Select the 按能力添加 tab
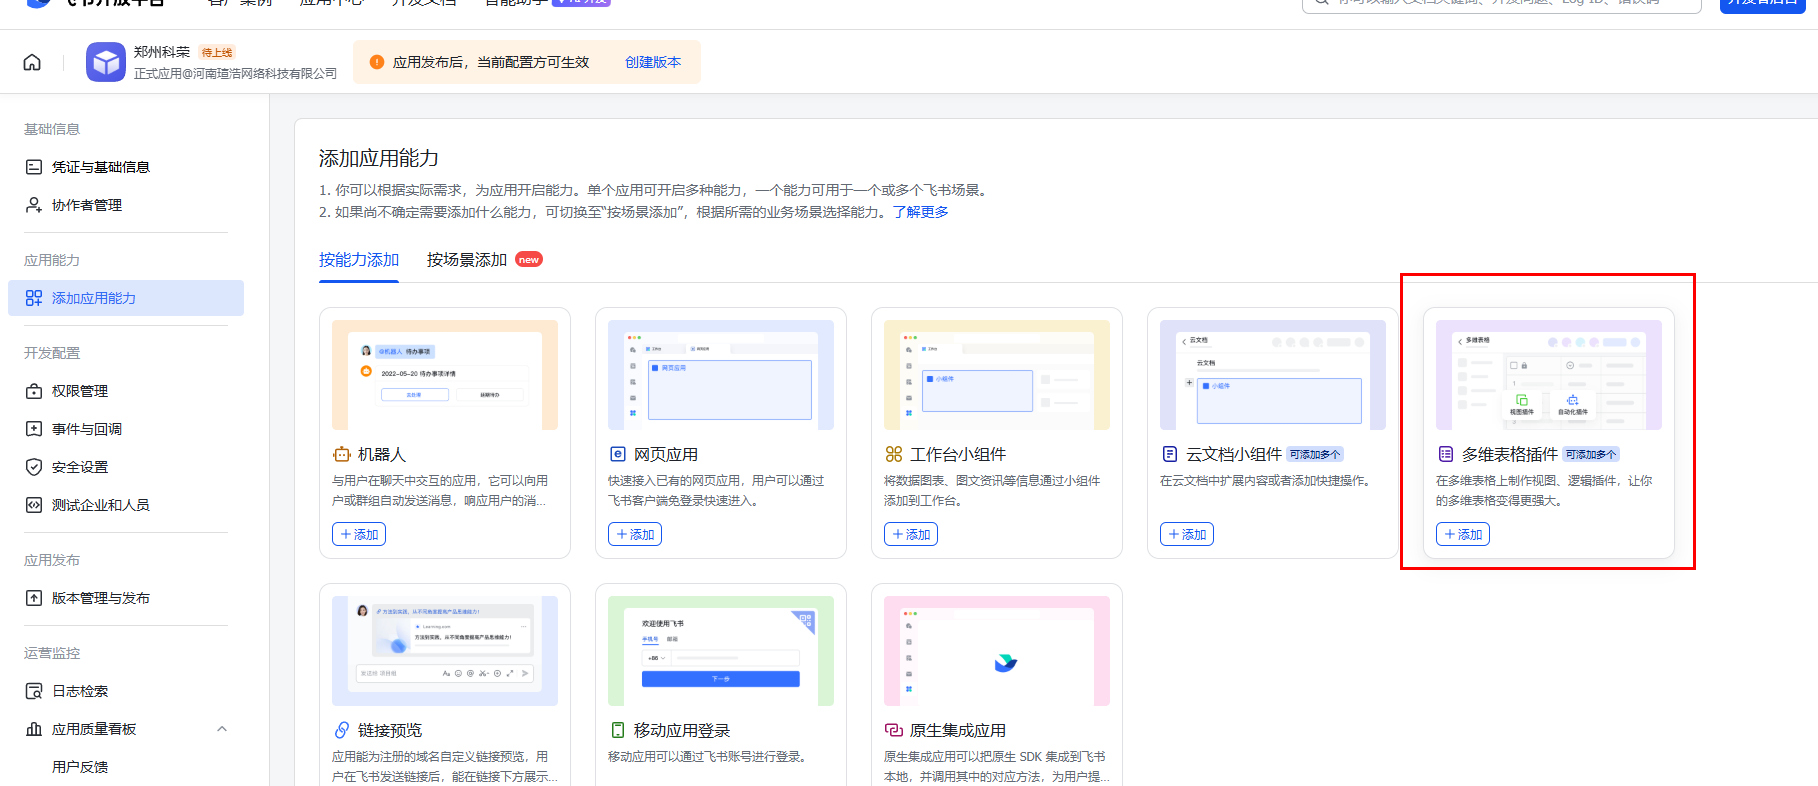Screen dimensions: 1818x786 coord(358,260)
